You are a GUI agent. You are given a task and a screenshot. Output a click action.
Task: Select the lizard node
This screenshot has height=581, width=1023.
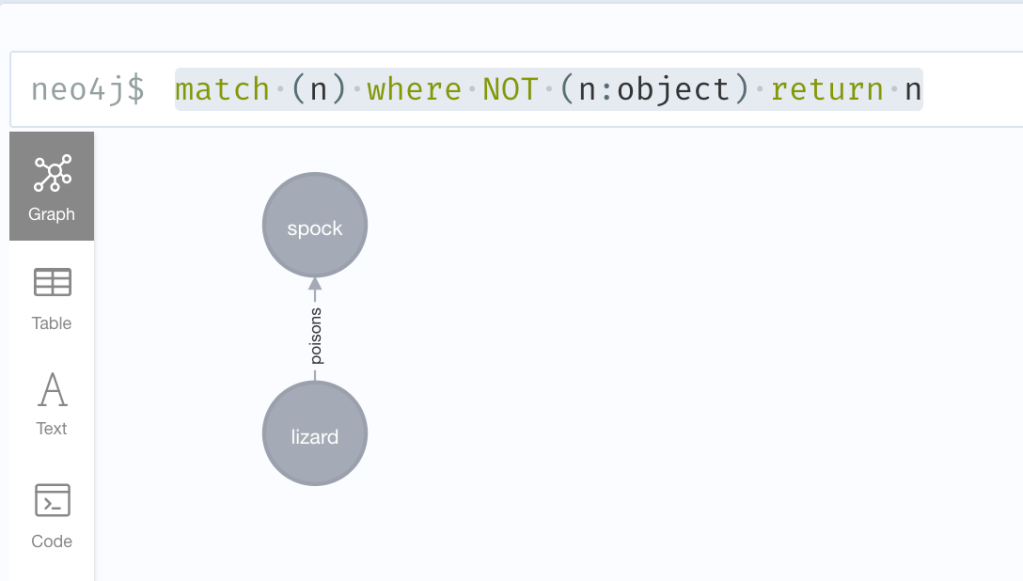pos(315,434)
